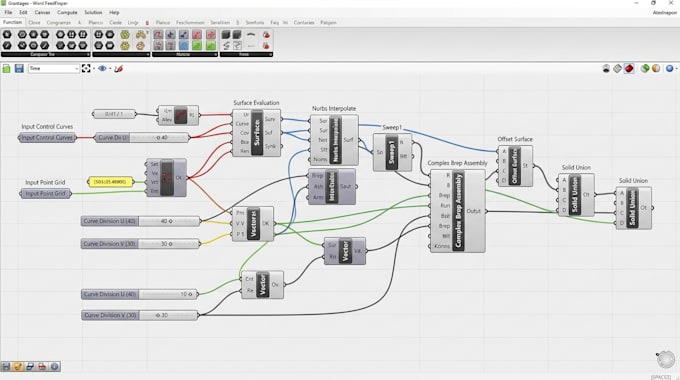Click the upper yellow hexagon ribbon icon
The height and width of the screenshot is (380, 680).
coord(125,34)
